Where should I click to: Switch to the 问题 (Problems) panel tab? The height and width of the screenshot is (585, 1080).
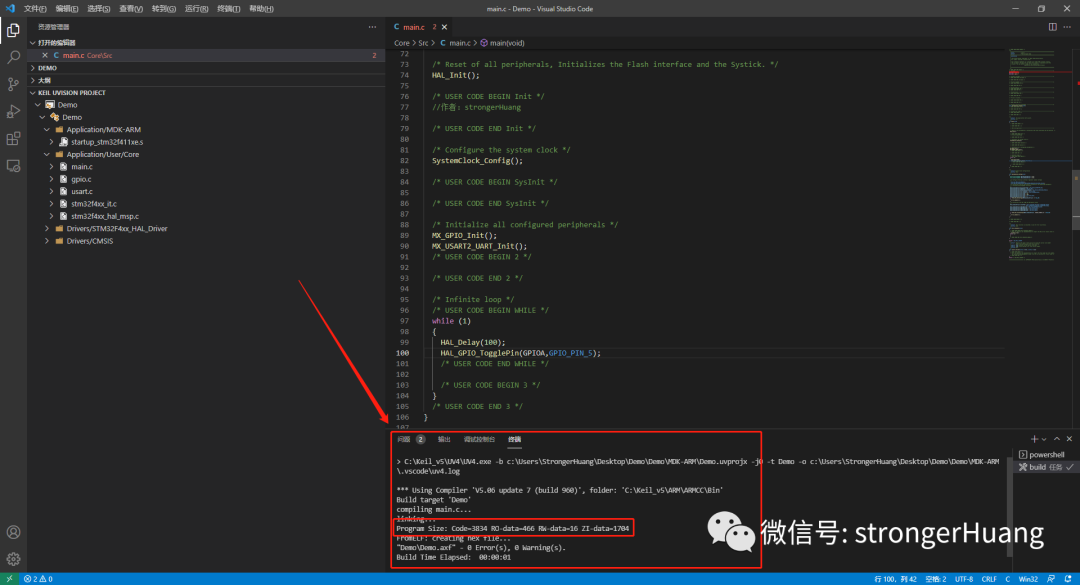(x=404, y=439)
